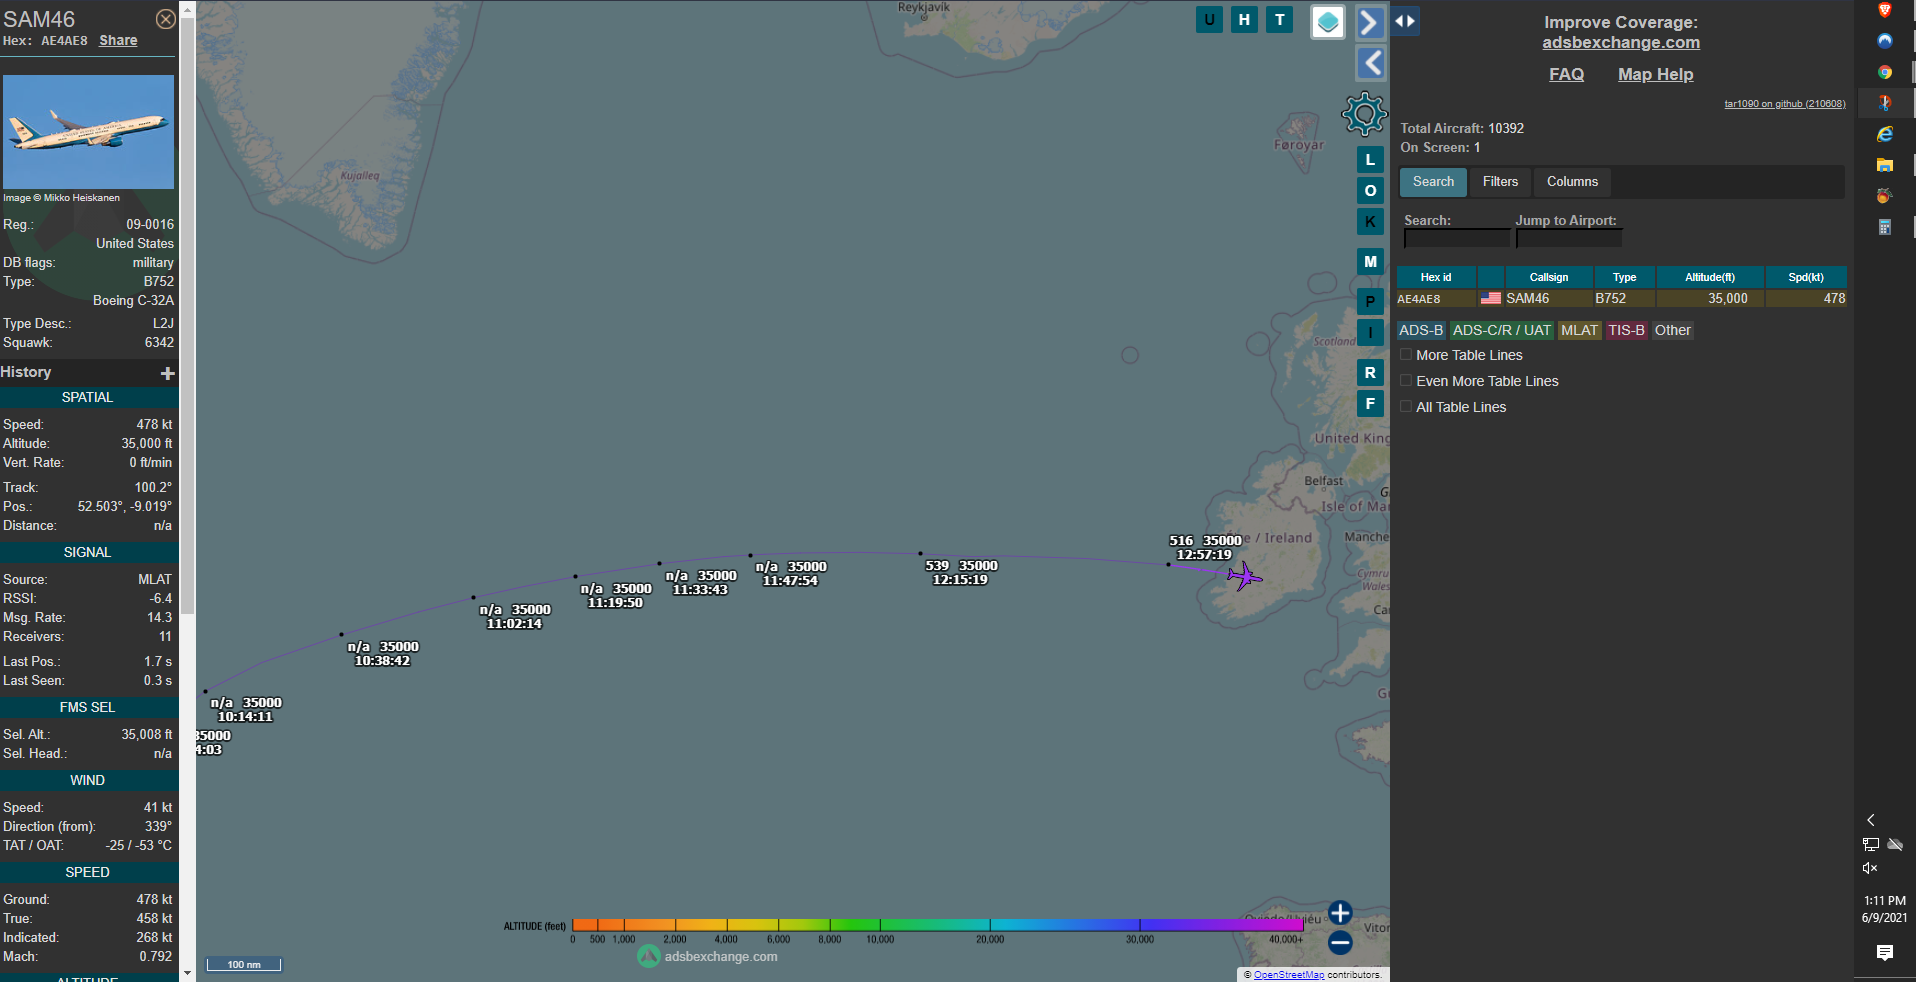This screenshot has height=982, width=1916.
Task: Open Google Chrome from the taskbar
Action: coord(1885,72)
